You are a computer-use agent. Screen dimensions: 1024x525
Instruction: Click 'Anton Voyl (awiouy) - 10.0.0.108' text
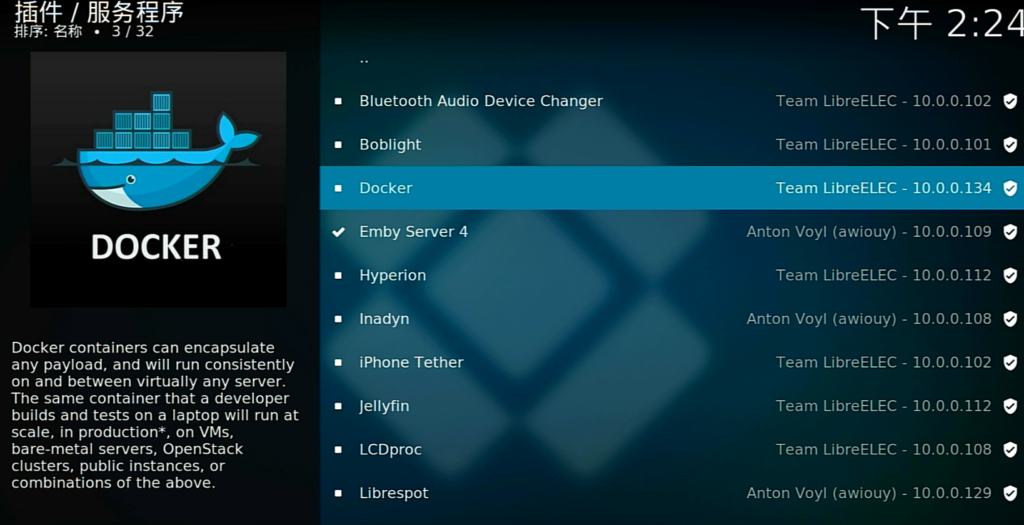tap(869, 319)
